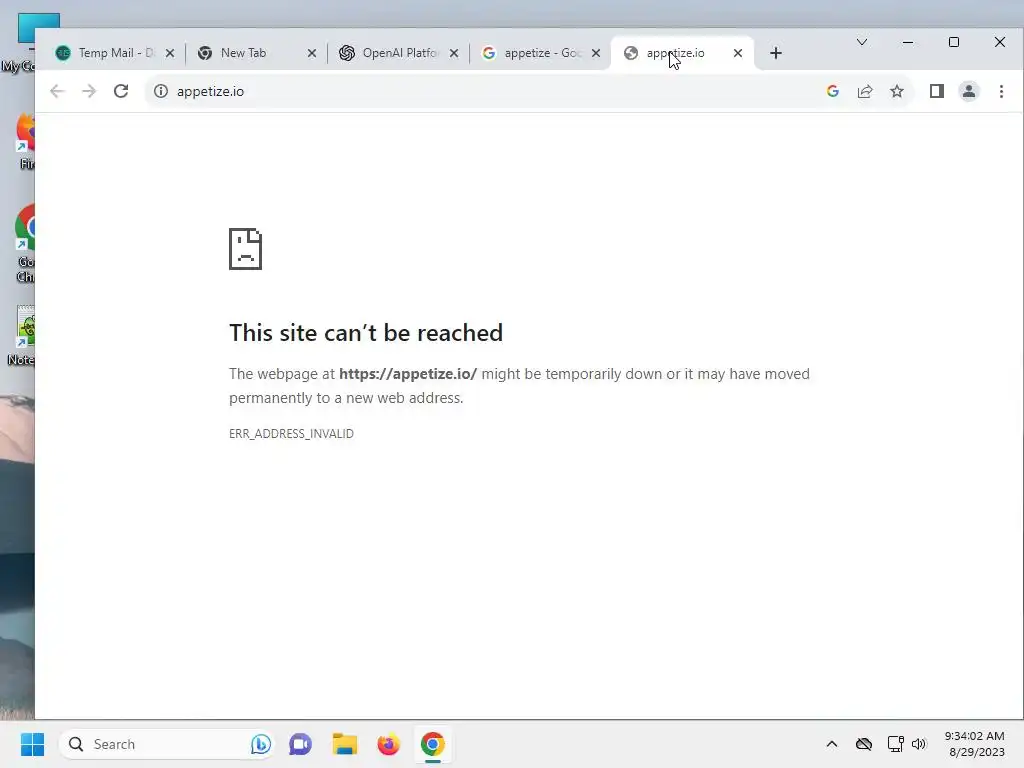The image size is (1024, 768).
Task: Open the volume control in system tray
Action: point(919,744)
